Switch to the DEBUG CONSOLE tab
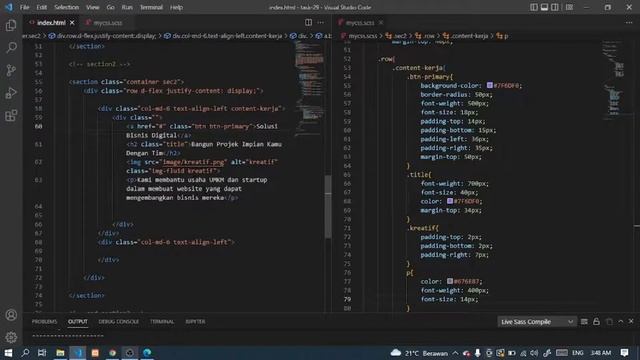Viewport: 640px width, 360px height. 119,322
